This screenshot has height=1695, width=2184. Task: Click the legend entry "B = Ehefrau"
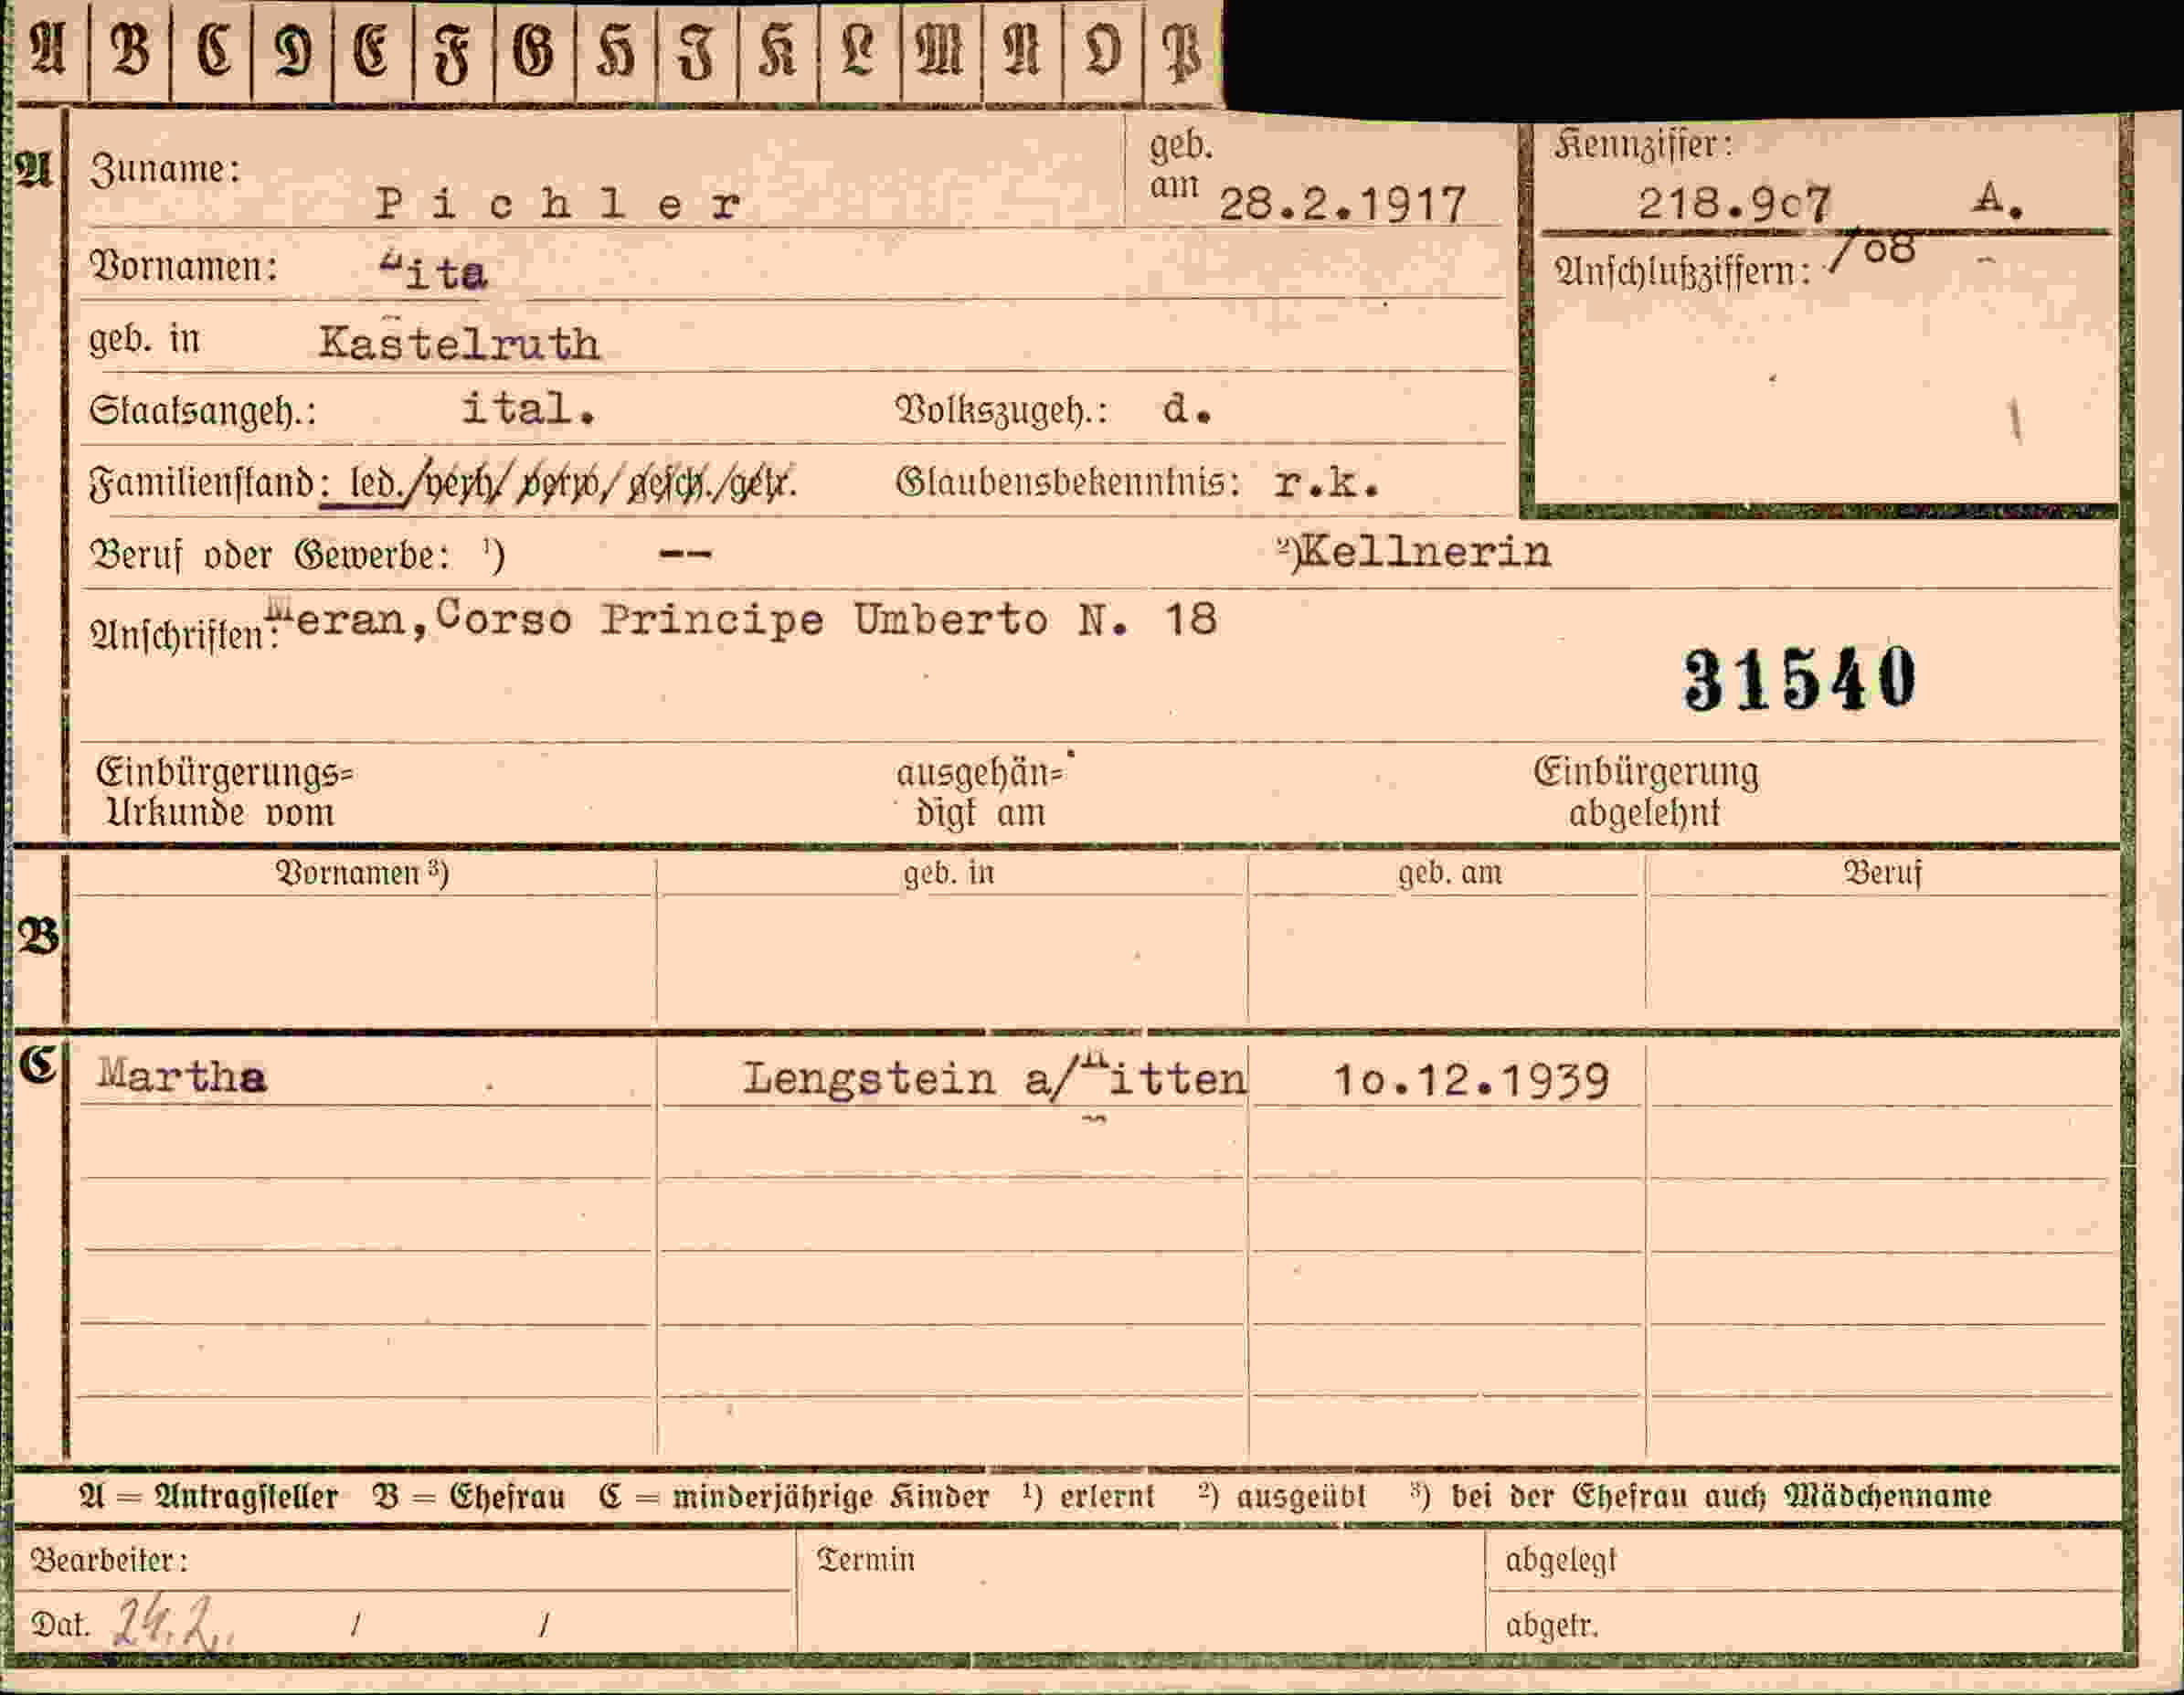(469, 1496)
